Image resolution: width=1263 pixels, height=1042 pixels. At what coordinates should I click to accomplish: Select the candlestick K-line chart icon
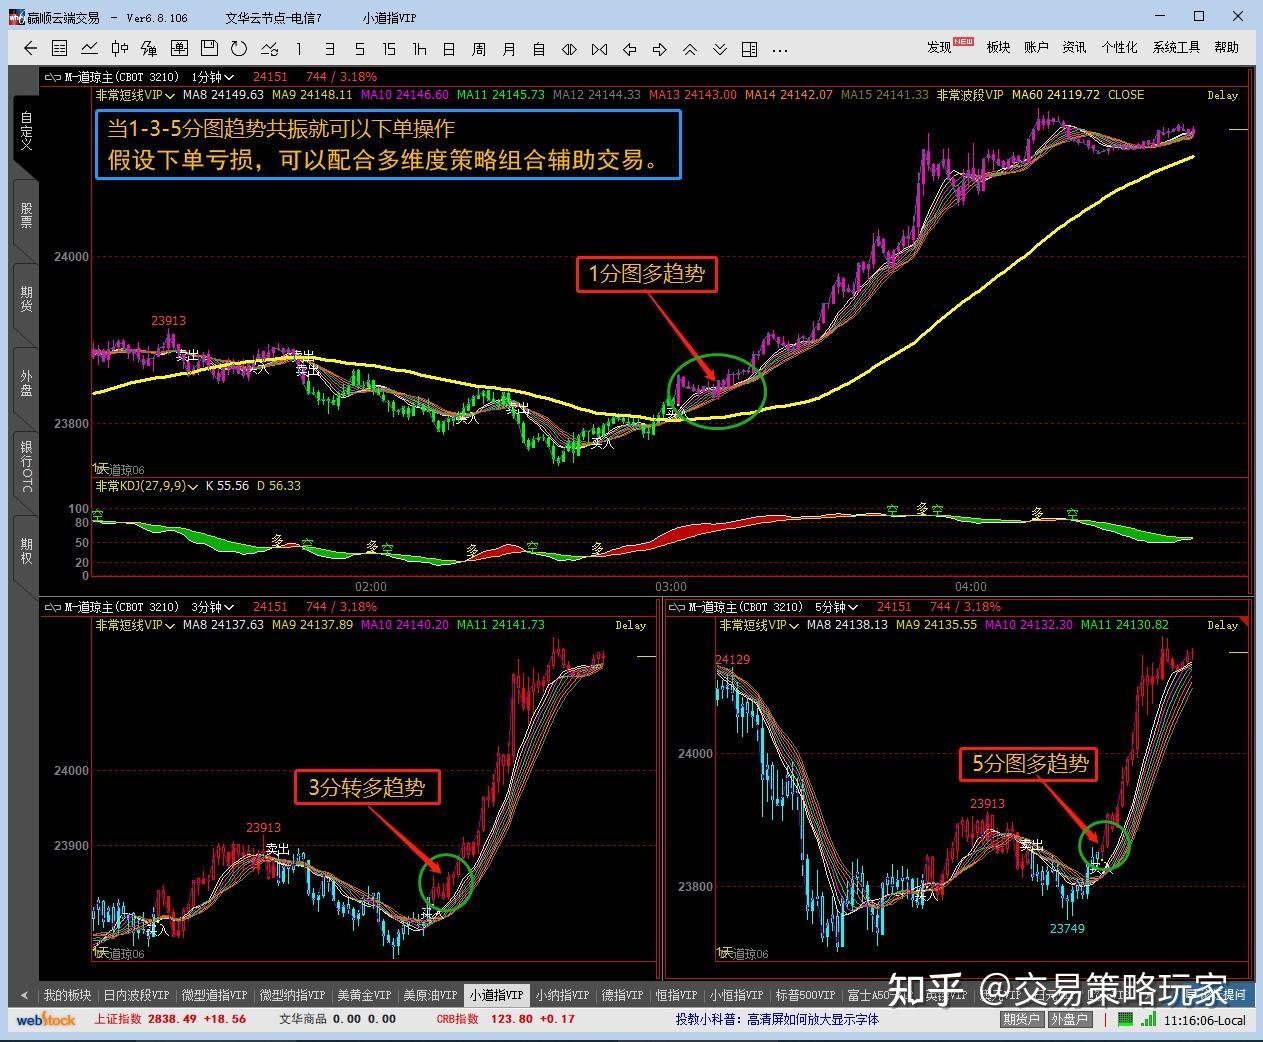pyautogui.click(x=120, y=48)
